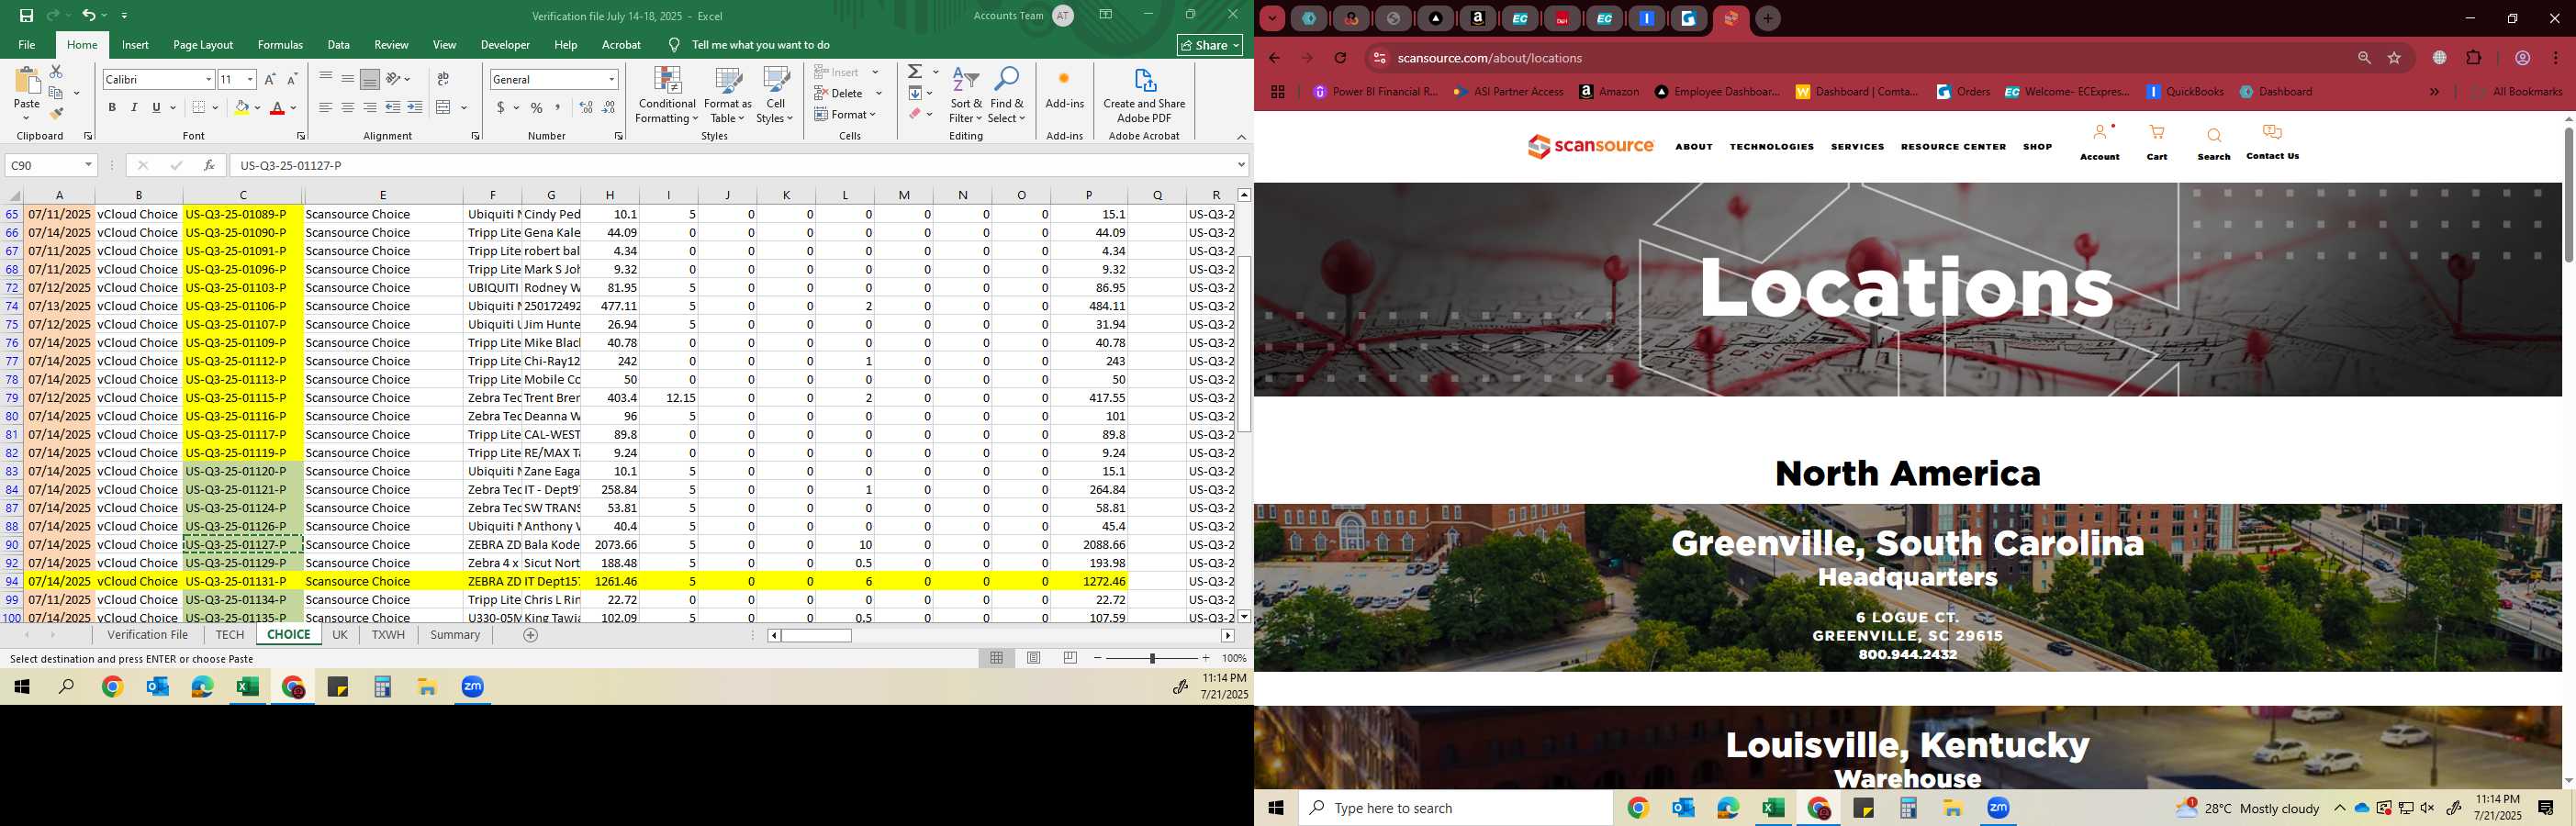Viewport: 2576px width, 826px height.
Task: Click the Comma Style icon
Action: [558, 107]
